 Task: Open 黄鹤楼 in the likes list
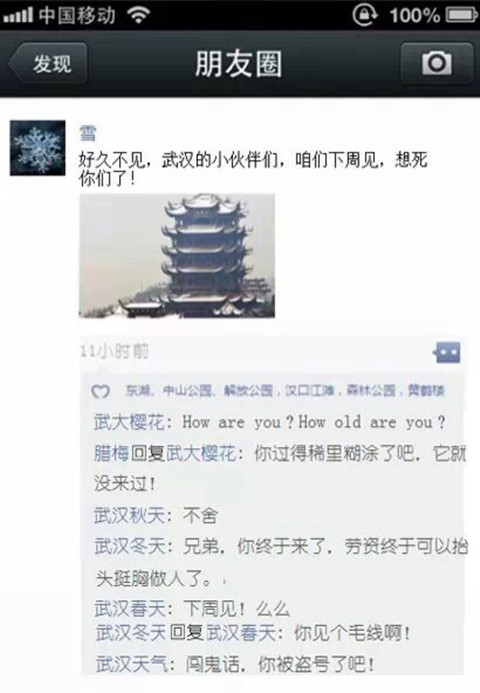pos(426,391)
